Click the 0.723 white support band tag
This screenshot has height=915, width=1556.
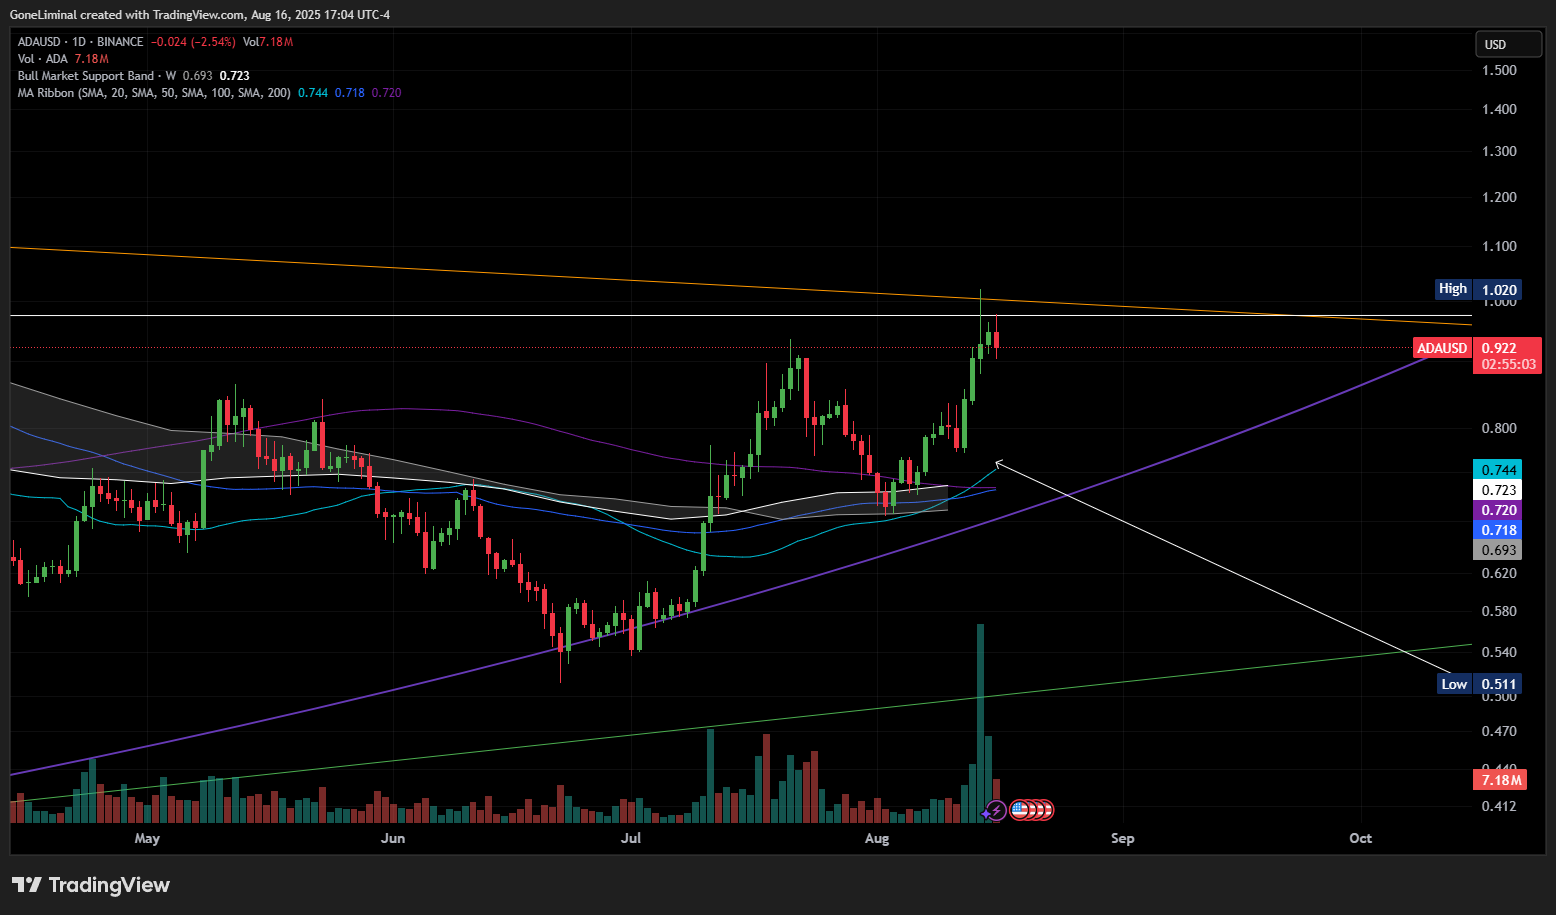coord(1498,490)
